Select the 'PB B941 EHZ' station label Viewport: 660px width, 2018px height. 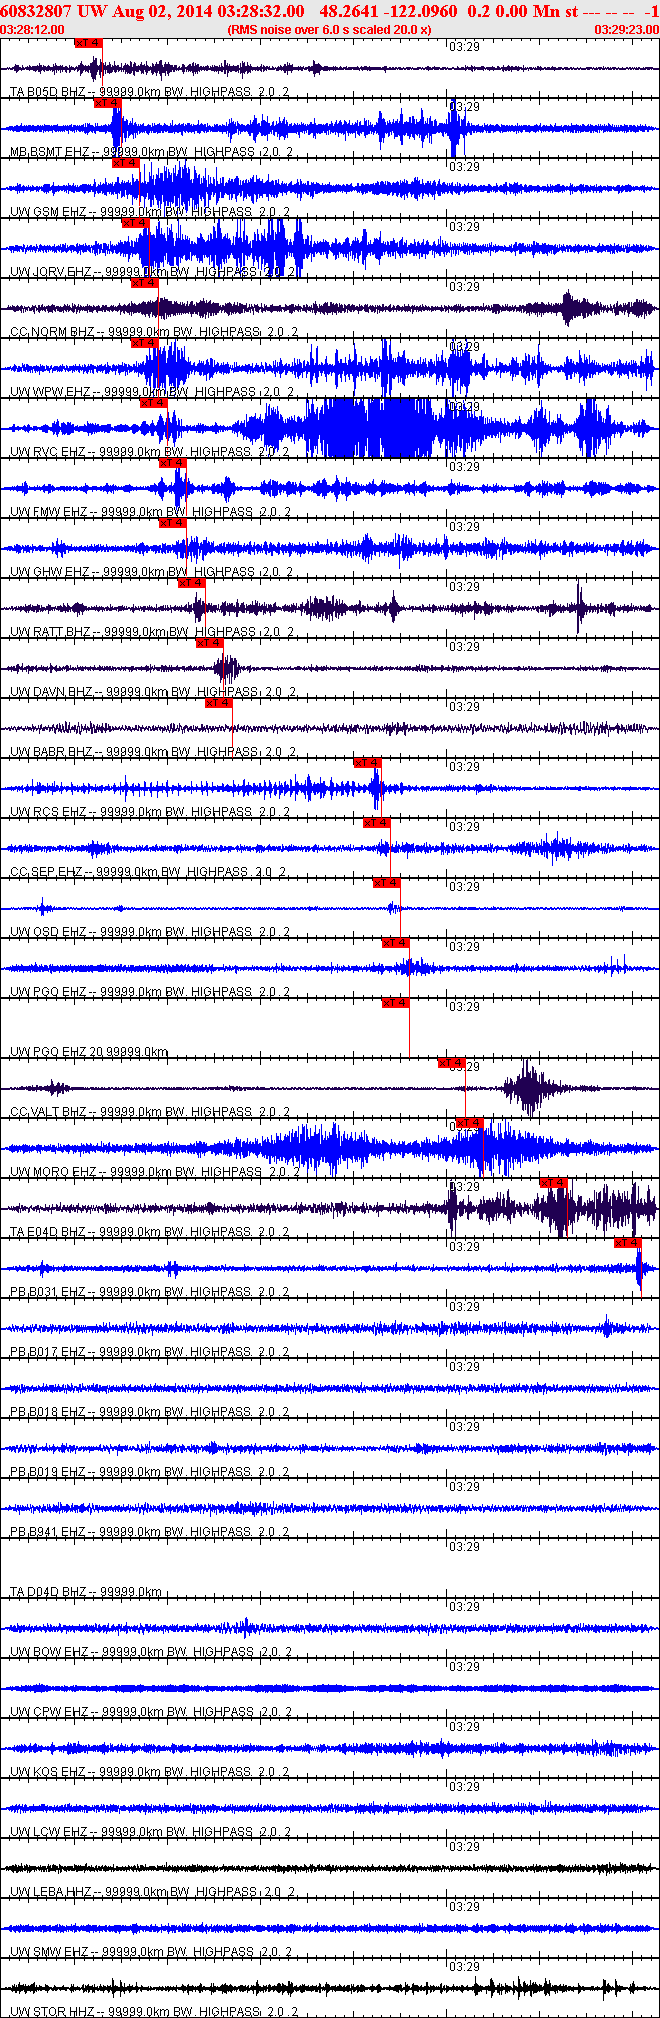(48, 1532)
